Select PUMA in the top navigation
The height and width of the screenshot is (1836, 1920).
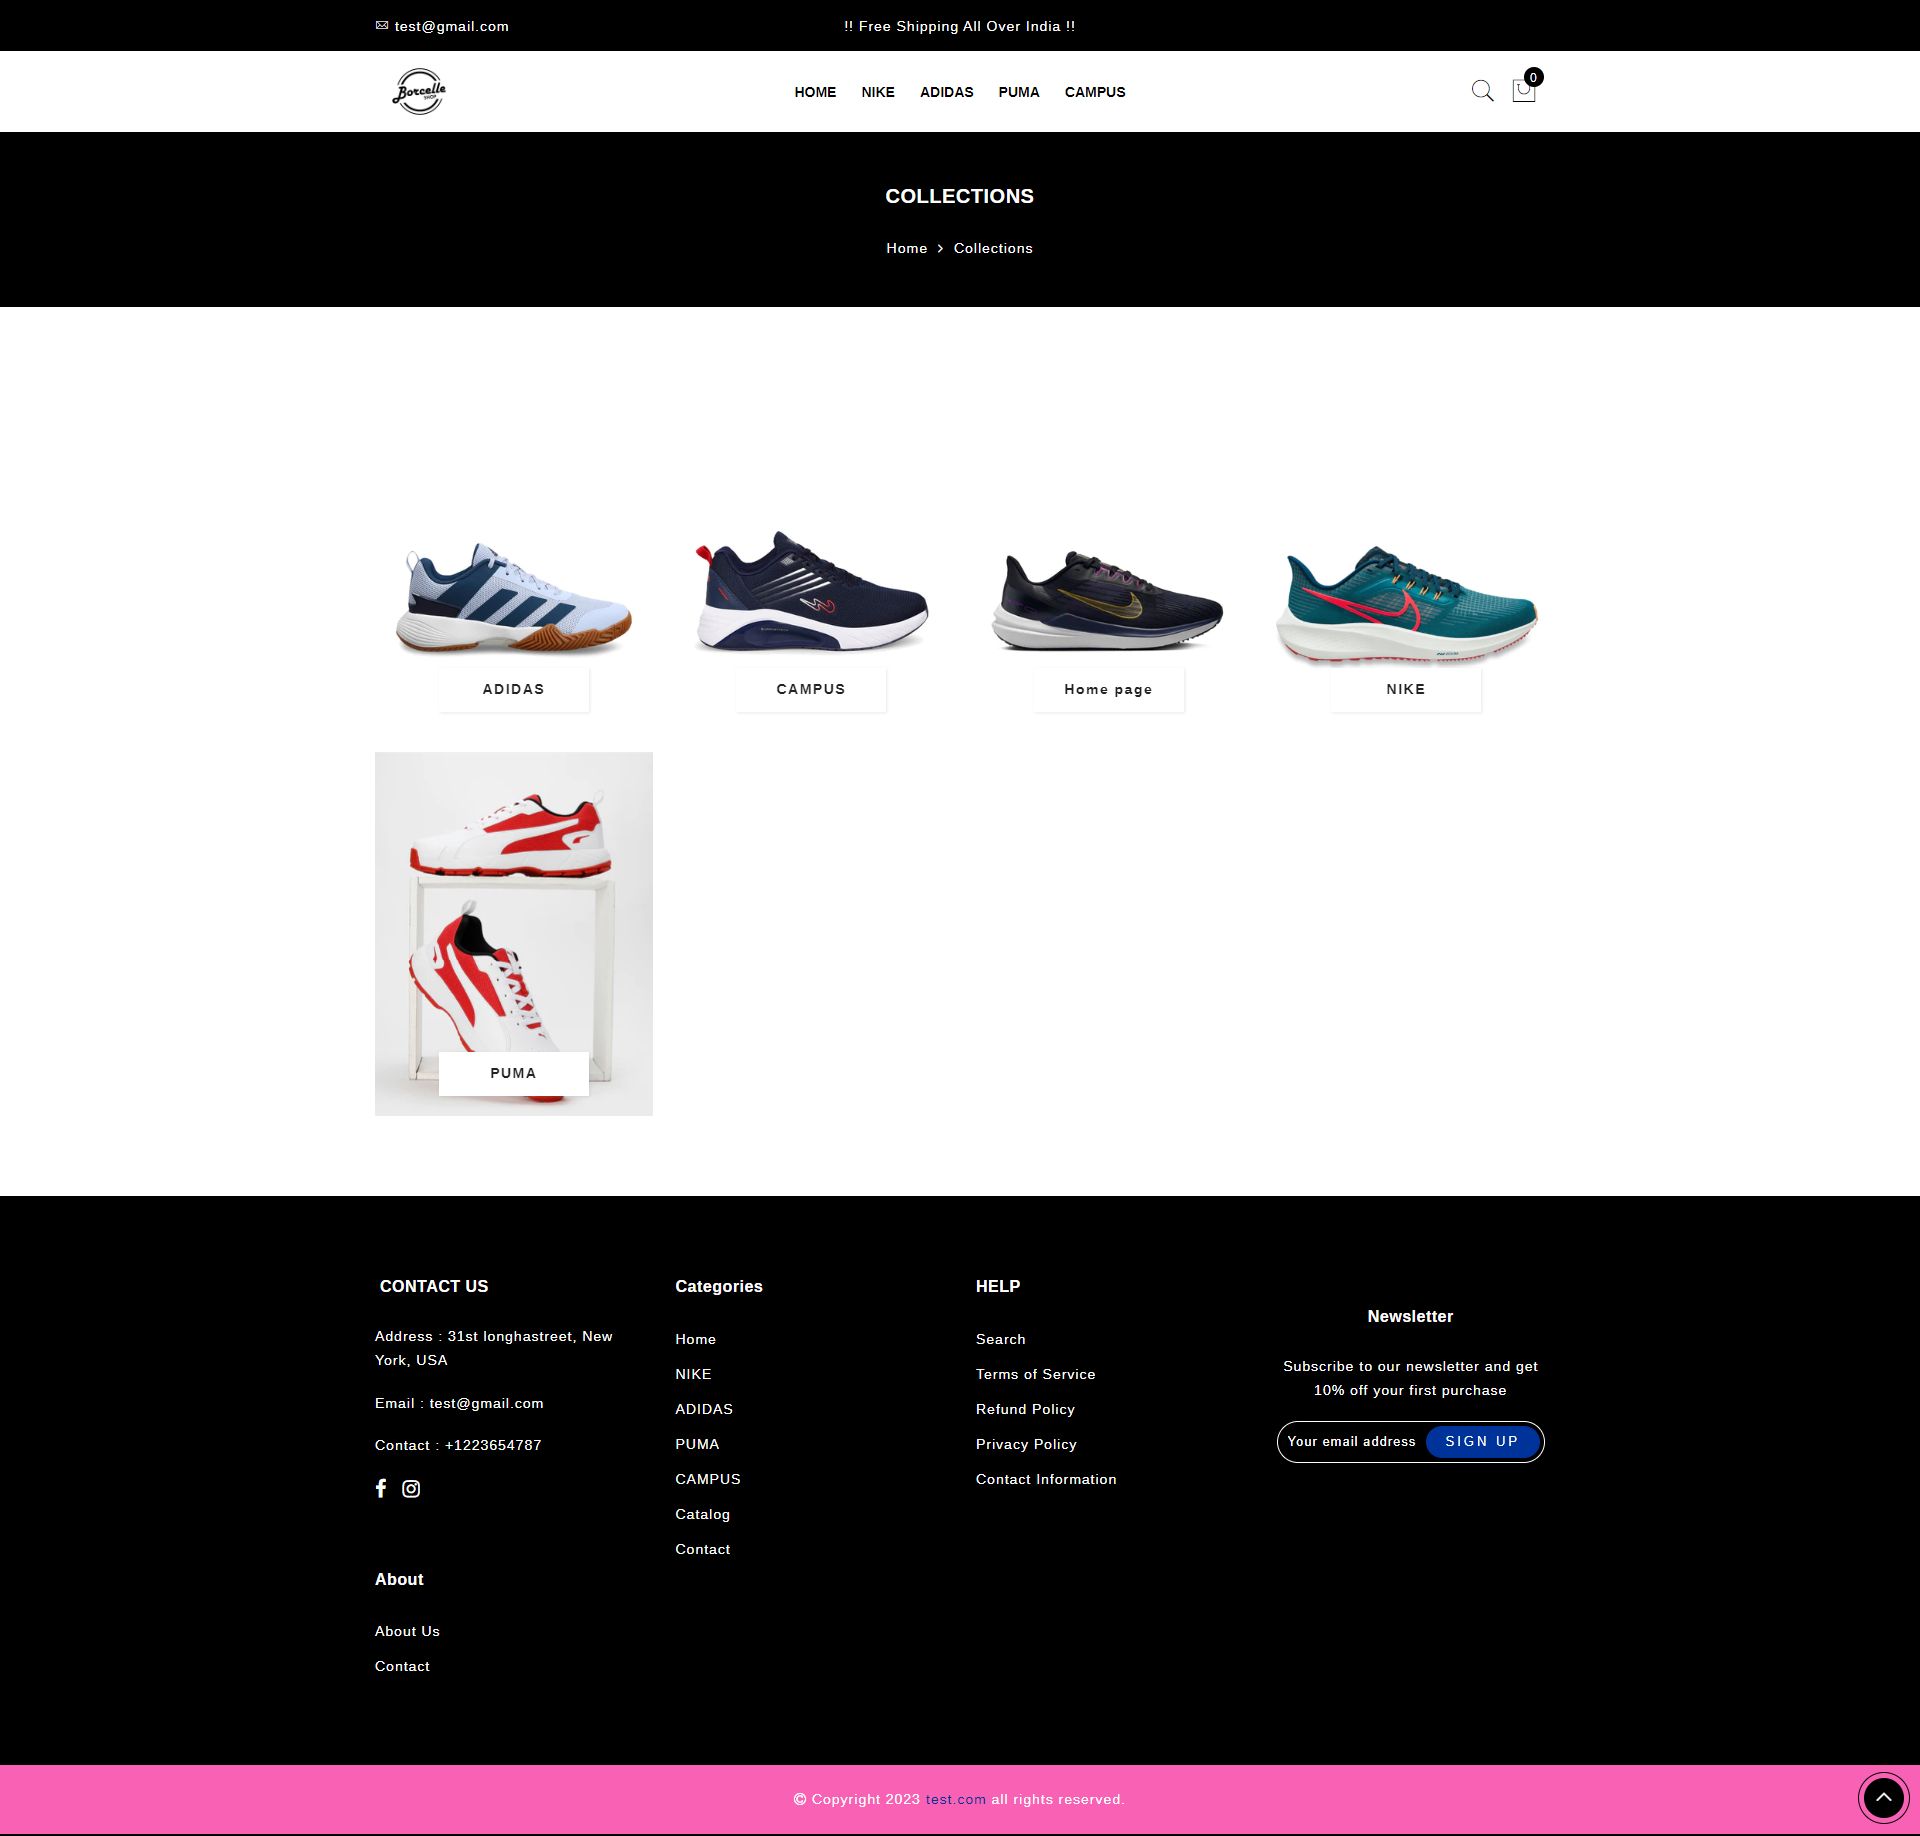pyautogui.click(x=1018, y=92)
